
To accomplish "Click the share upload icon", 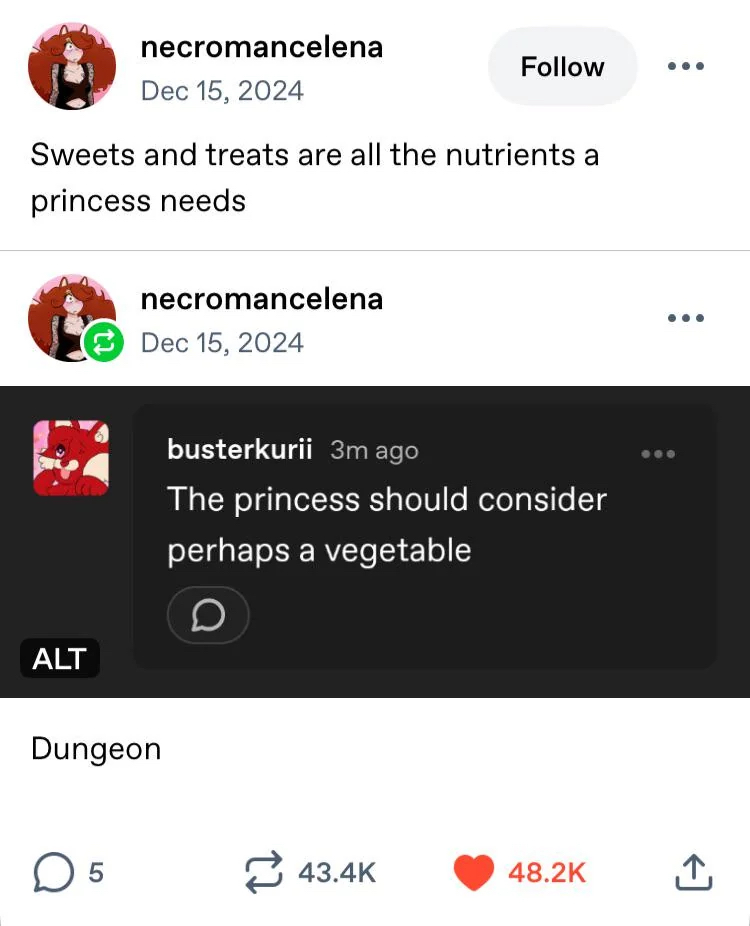I will 694,873.
